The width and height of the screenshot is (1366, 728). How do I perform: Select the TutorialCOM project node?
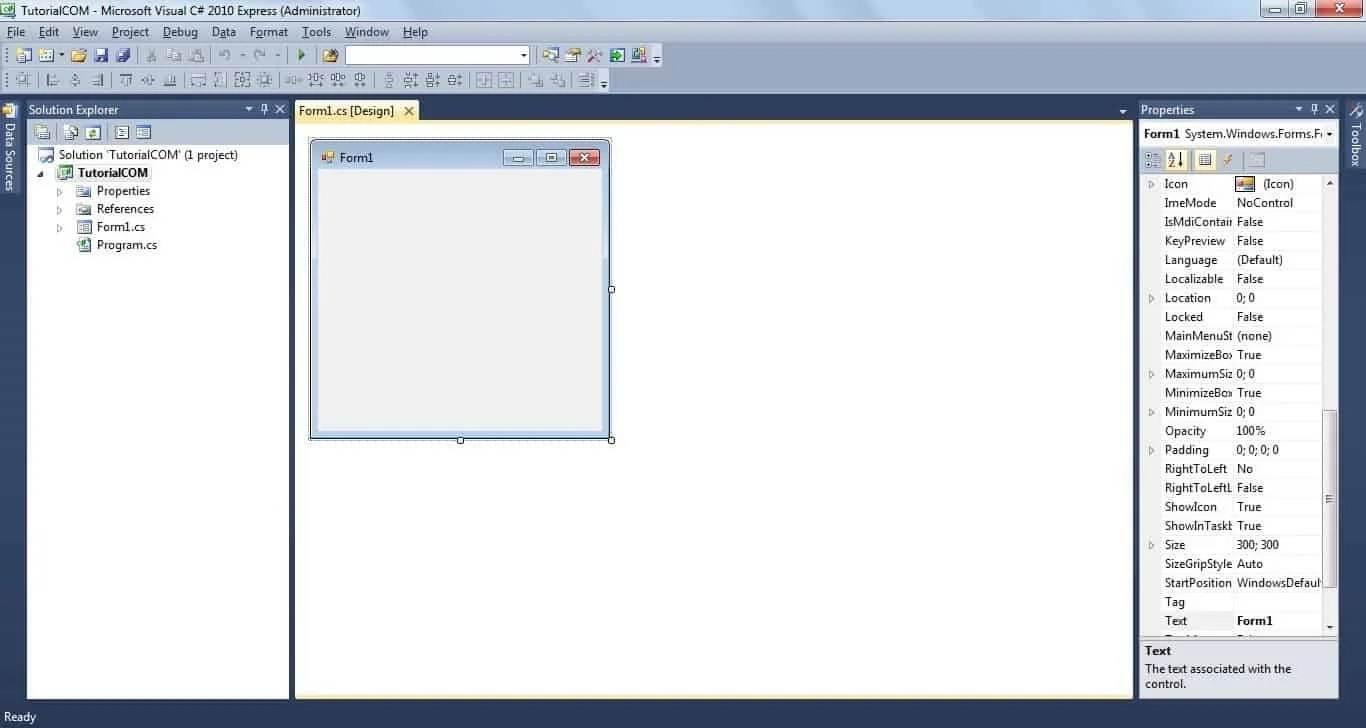[112, 173]
